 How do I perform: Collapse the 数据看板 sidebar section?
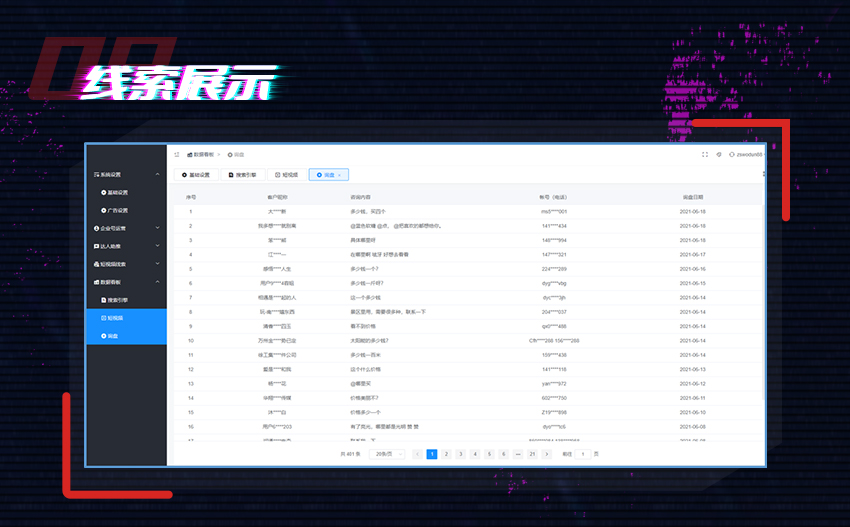point(127,282)
